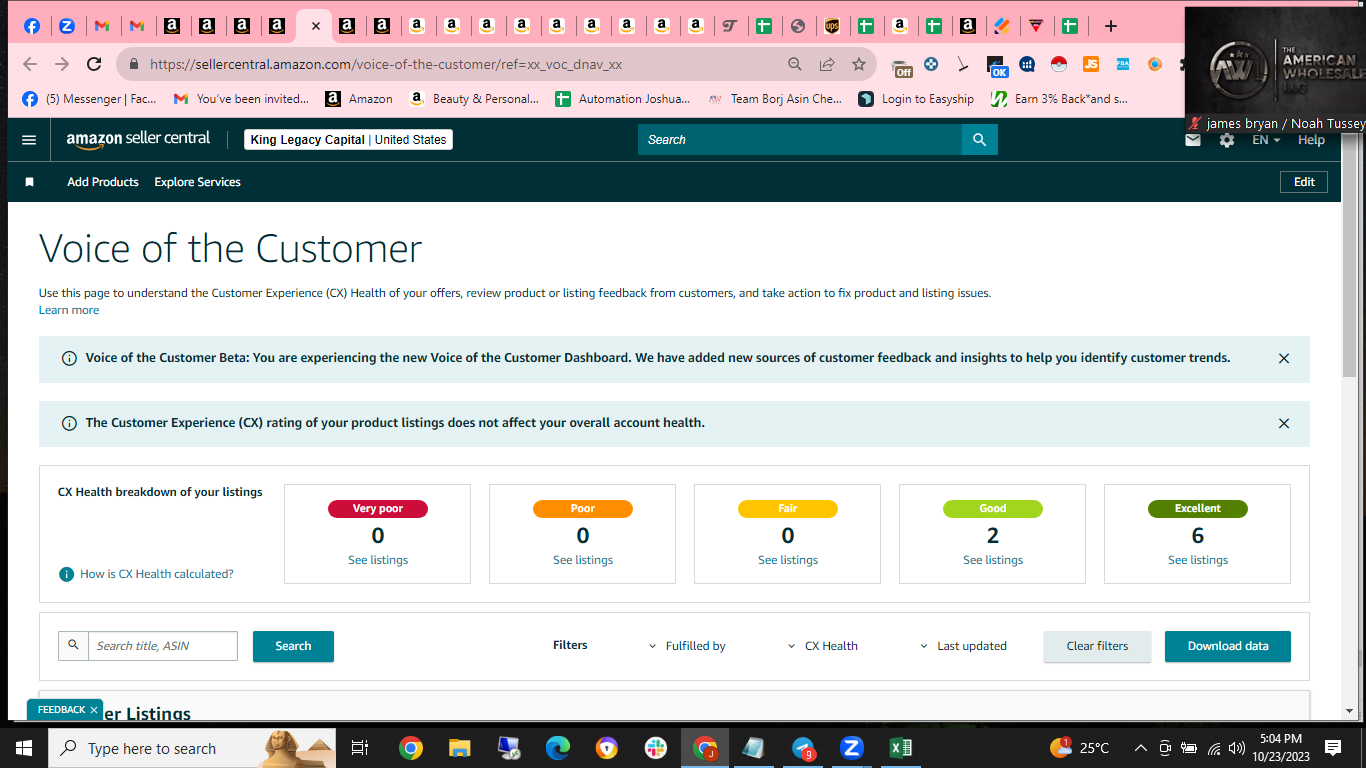Viewport: 1366px width, 768px height.
Task: Open Task View on the taskbar
Action: tap(360, 748)
